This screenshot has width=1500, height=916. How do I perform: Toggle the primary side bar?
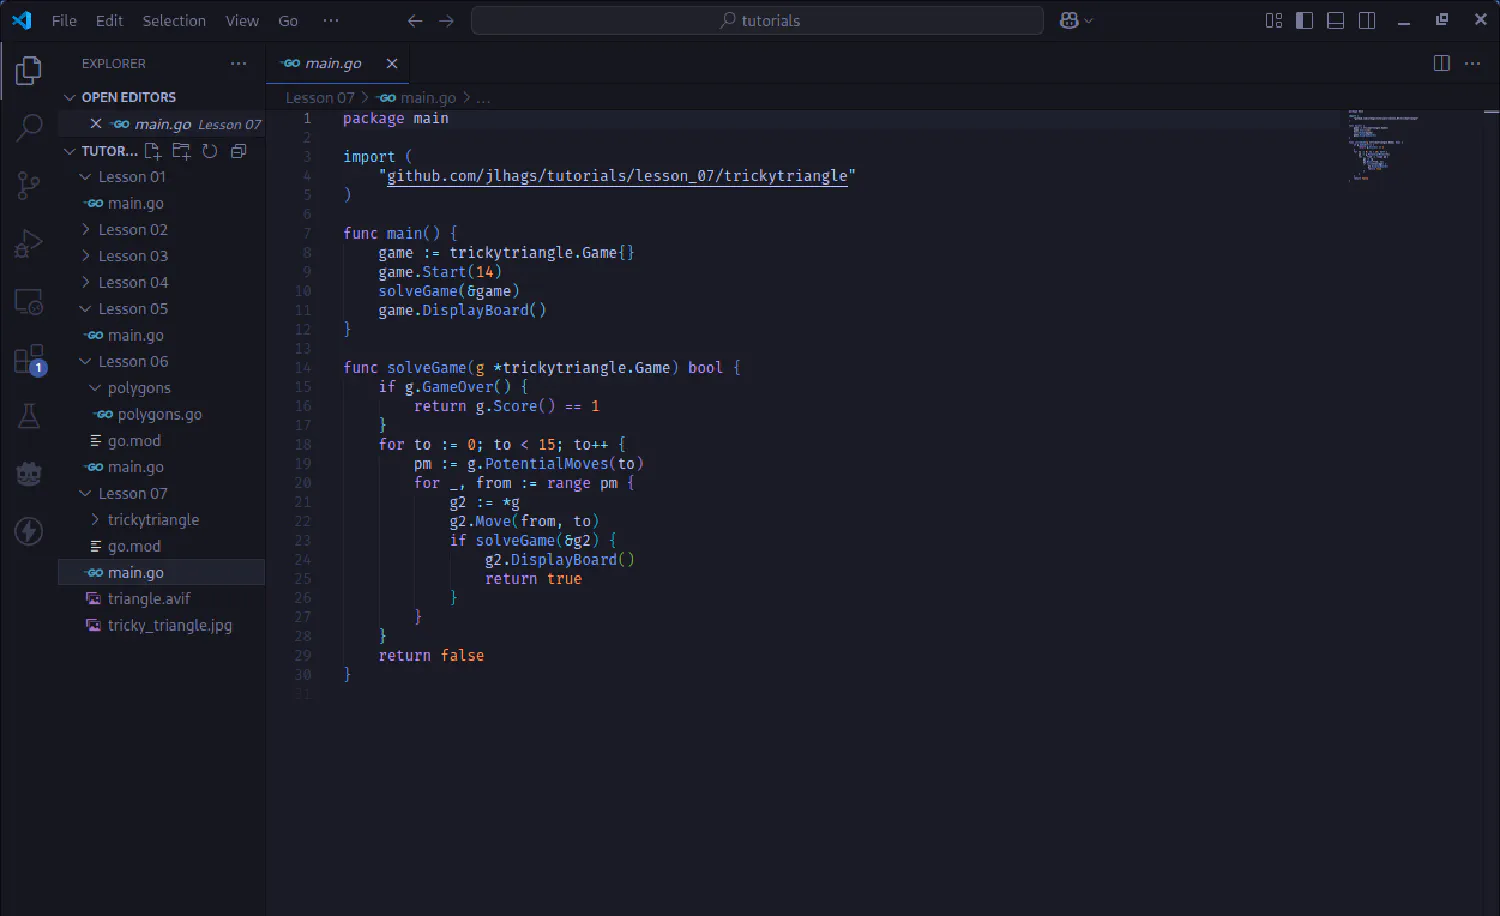[1304, 21]
